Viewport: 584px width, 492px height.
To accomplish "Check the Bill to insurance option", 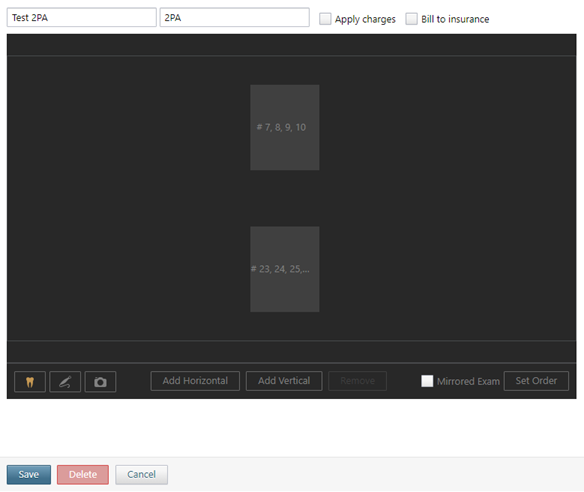I will tap(412, 19).
